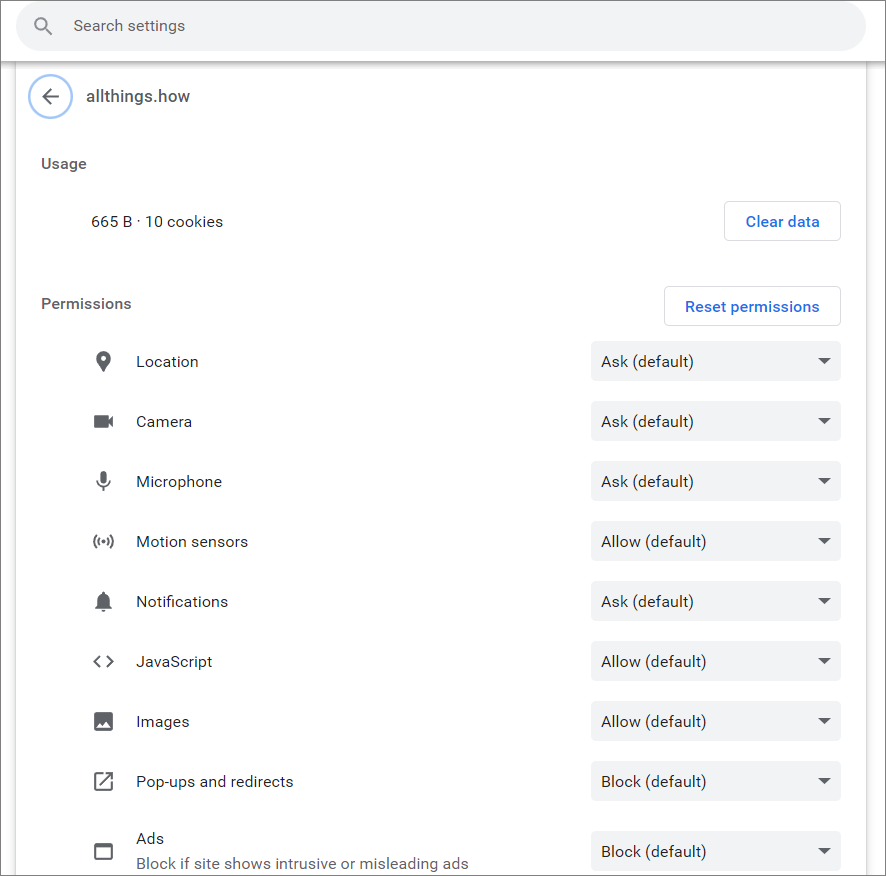Viewport: 886px width, 876px height.
Task: Click the Clear data button
Action: pos(782,221)
